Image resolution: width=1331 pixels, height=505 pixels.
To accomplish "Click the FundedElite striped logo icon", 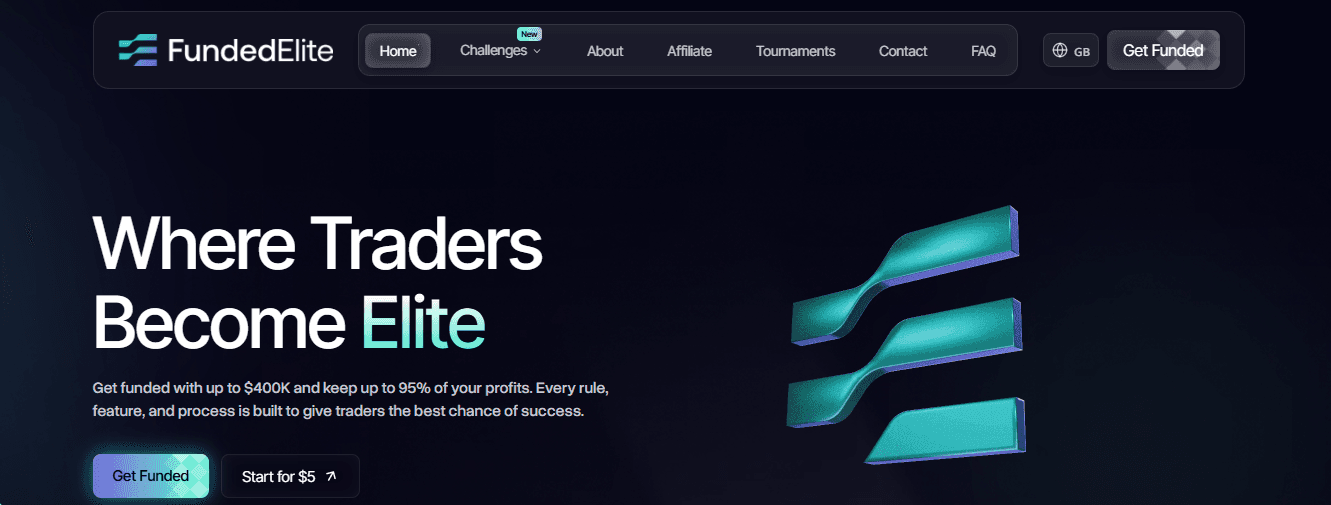I will point(138,50).
